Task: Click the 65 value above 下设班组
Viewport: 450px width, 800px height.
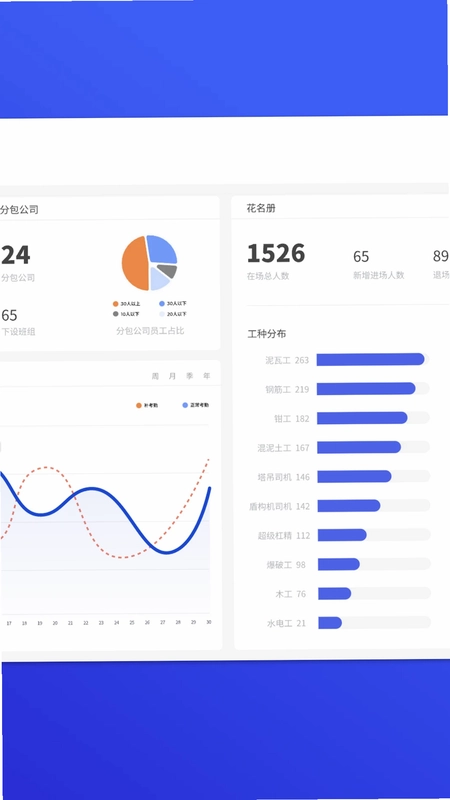Action: (9, 315)
